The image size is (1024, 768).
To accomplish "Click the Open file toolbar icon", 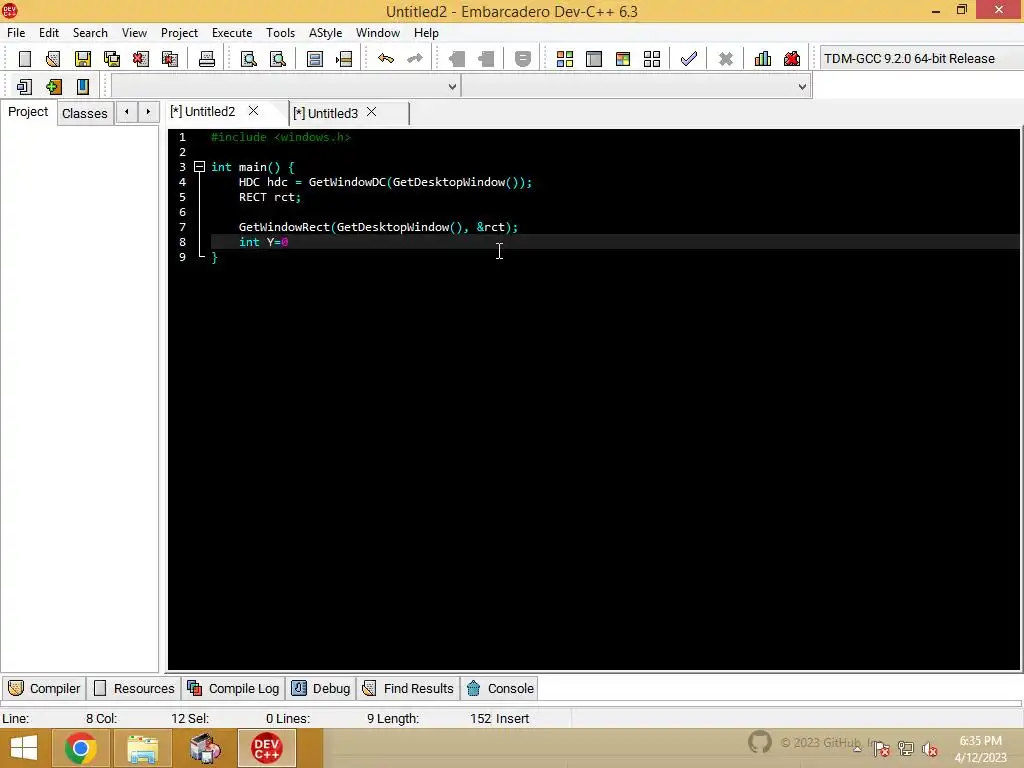I will 54,59.
